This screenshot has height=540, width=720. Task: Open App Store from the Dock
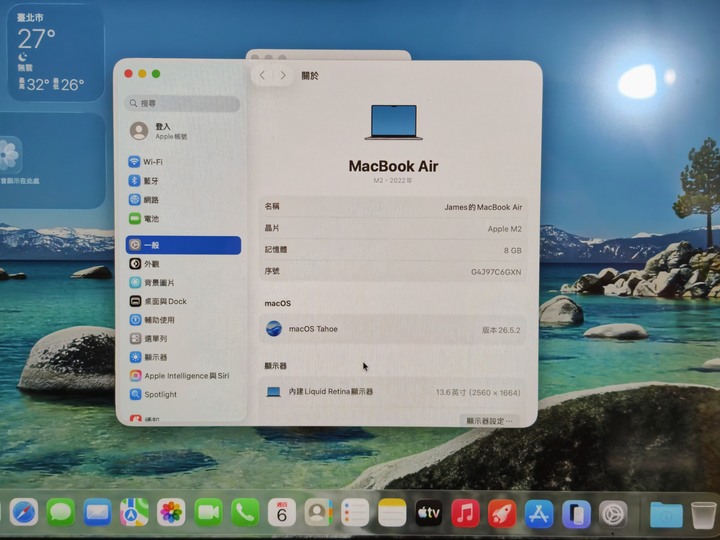pos(539,512)
